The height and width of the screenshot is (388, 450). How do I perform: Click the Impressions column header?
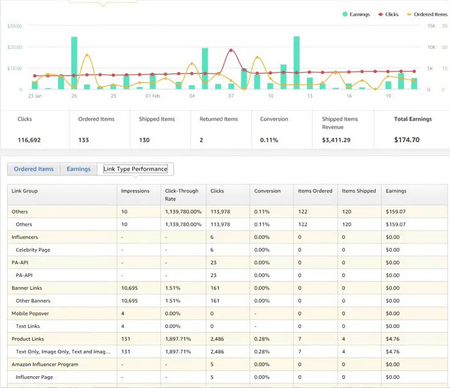click(x=139, y=195)
